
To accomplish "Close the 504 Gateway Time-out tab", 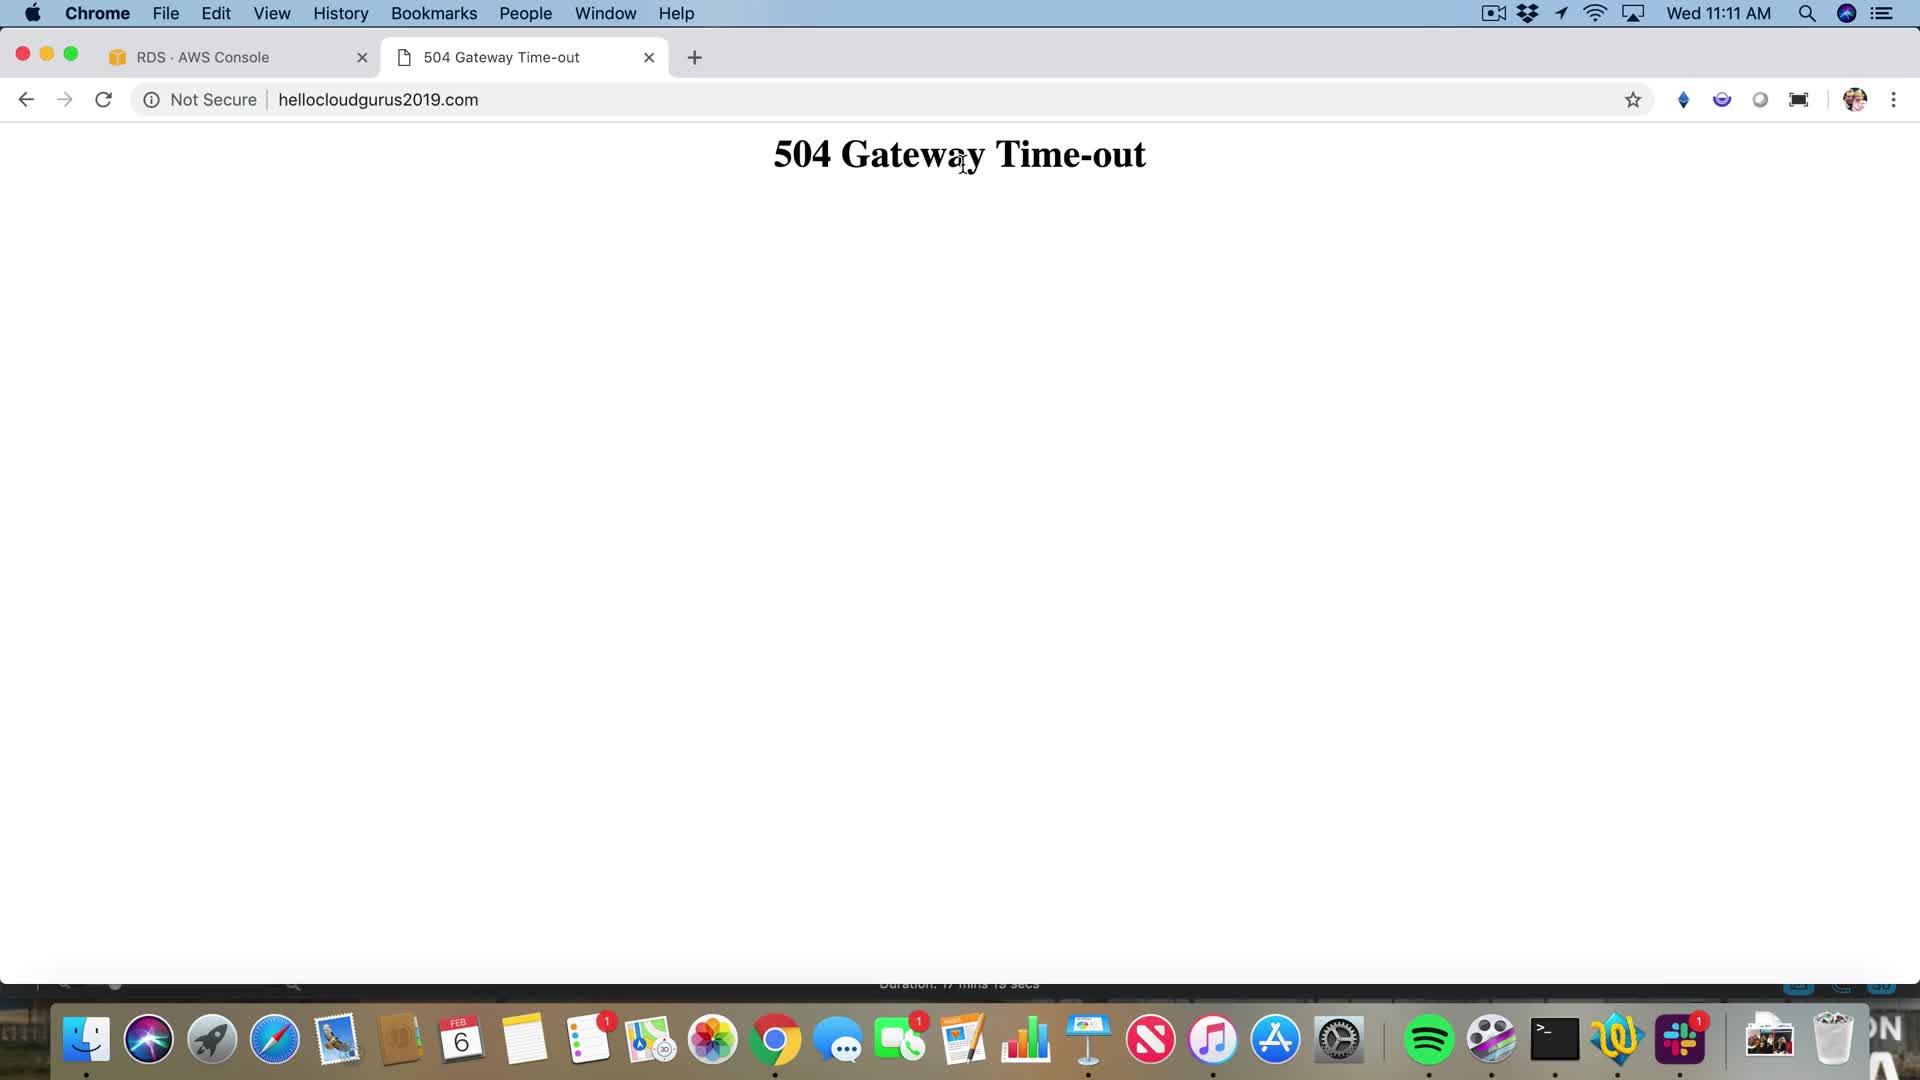I will [649, 57].
